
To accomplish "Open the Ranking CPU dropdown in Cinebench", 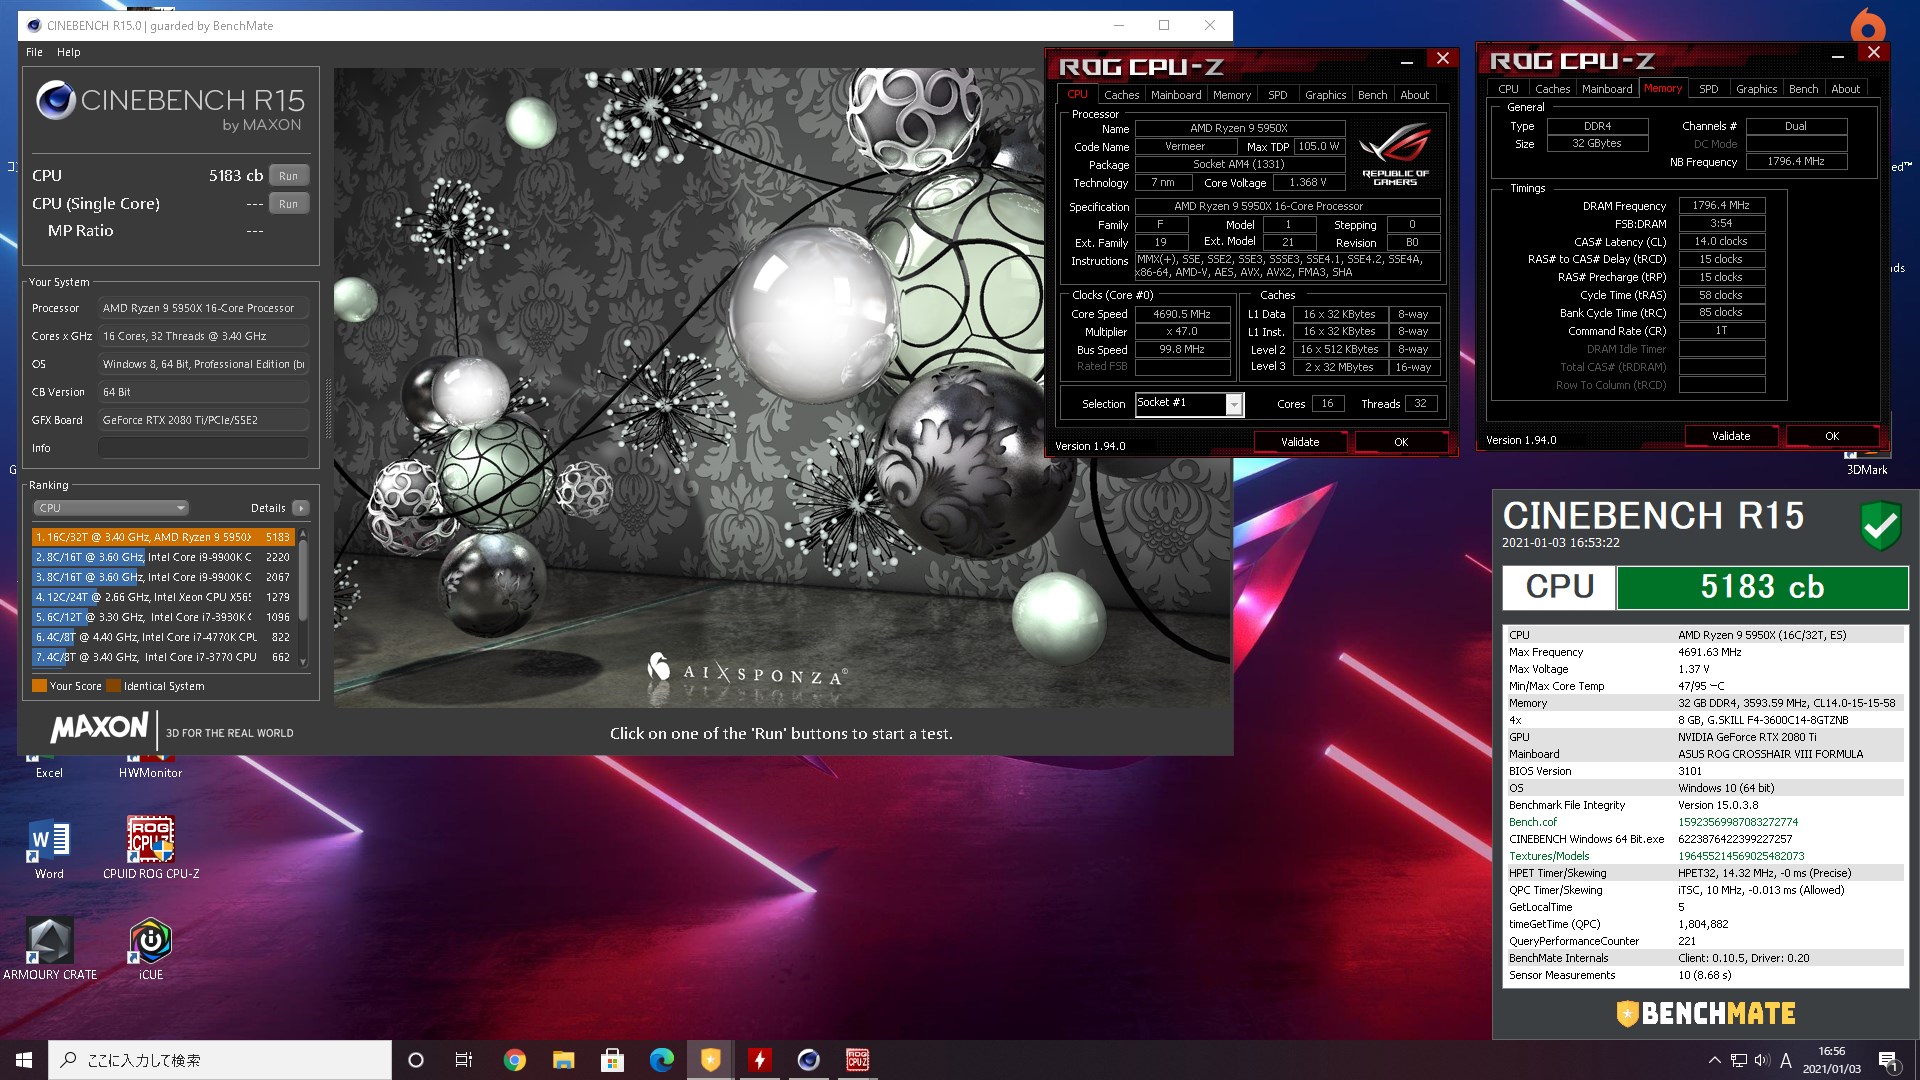I will tap(110, 508).
